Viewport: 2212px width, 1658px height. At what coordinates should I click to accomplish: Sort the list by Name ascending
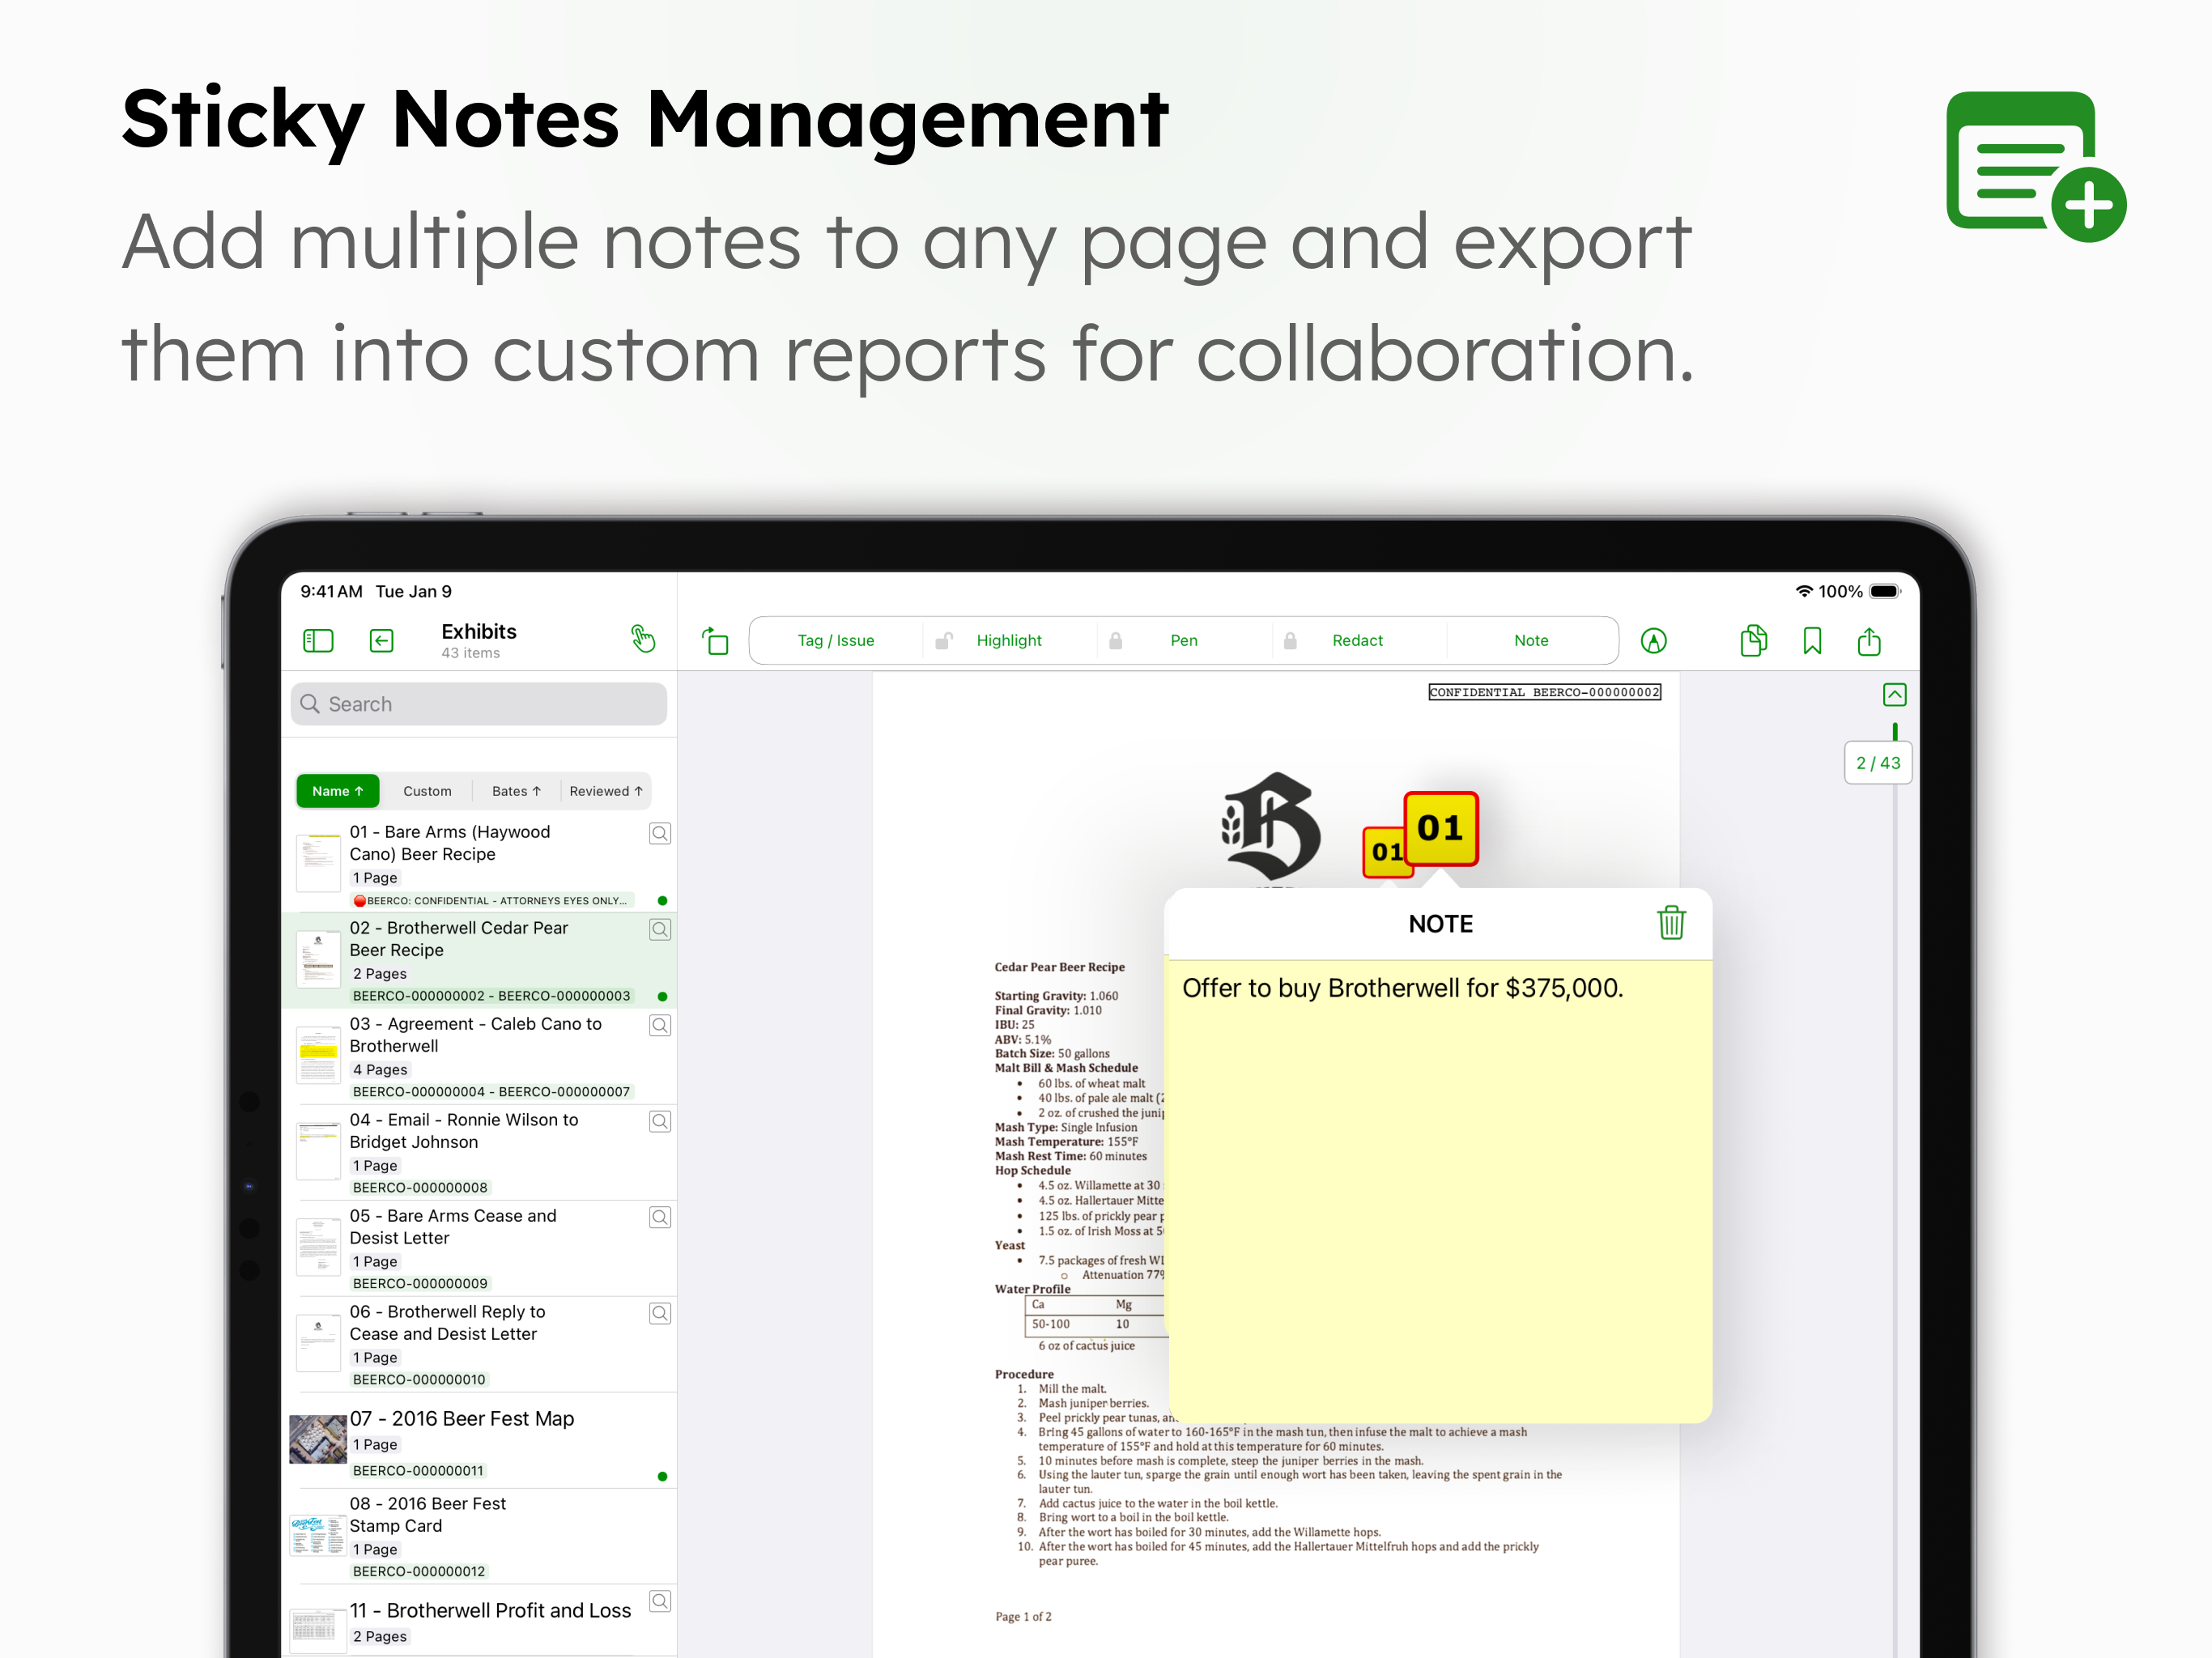click(337, 790)
